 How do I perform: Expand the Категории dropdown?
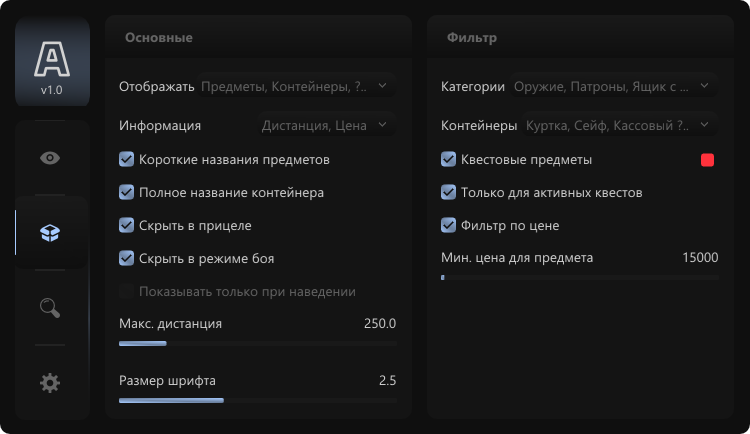click(x=614, y=86)
